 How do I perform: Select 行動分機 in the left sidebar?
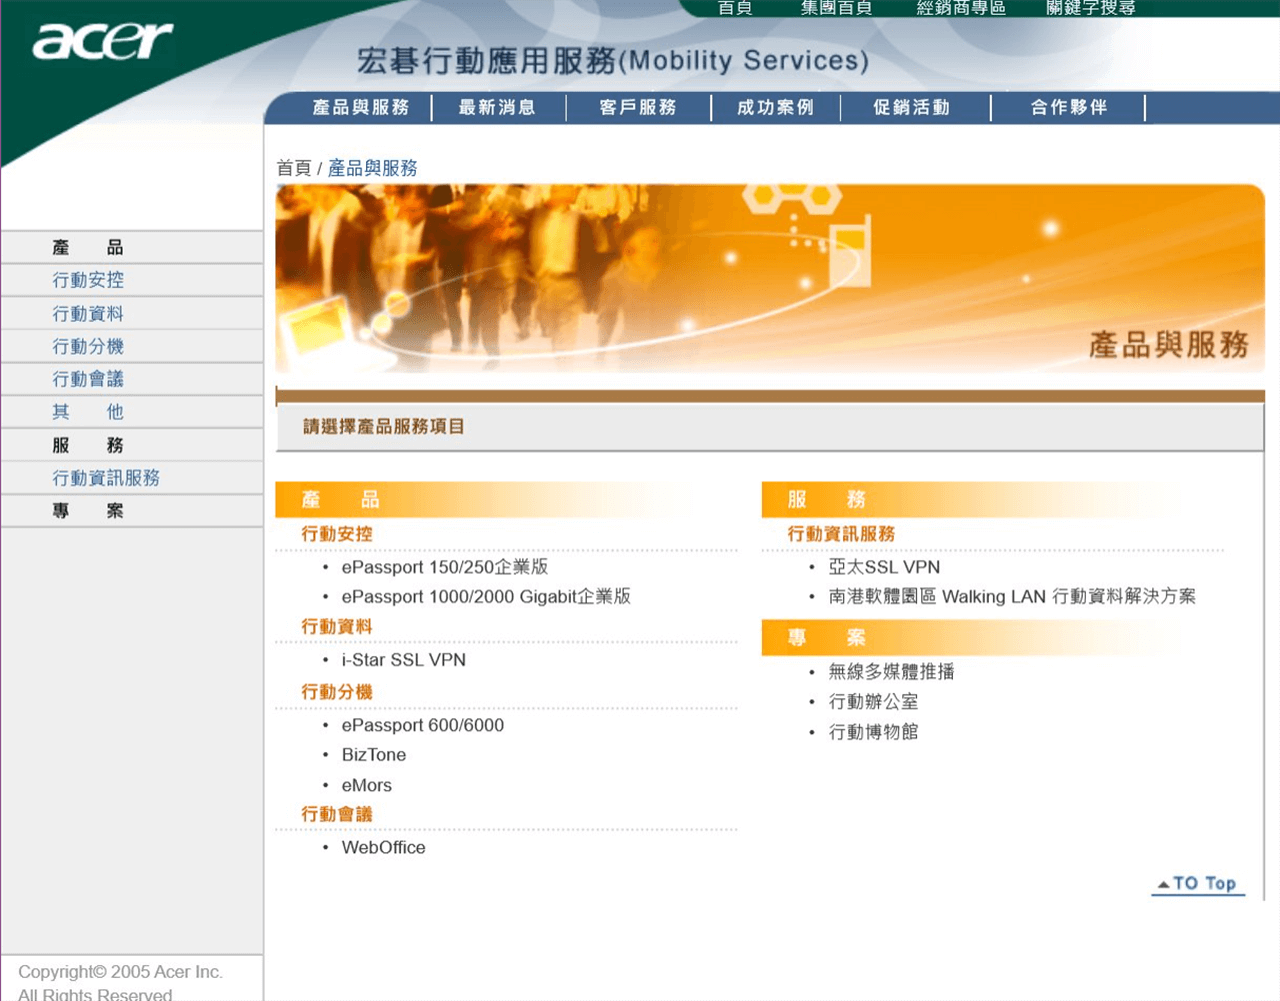pyautogui.click(x=88, y=346)
